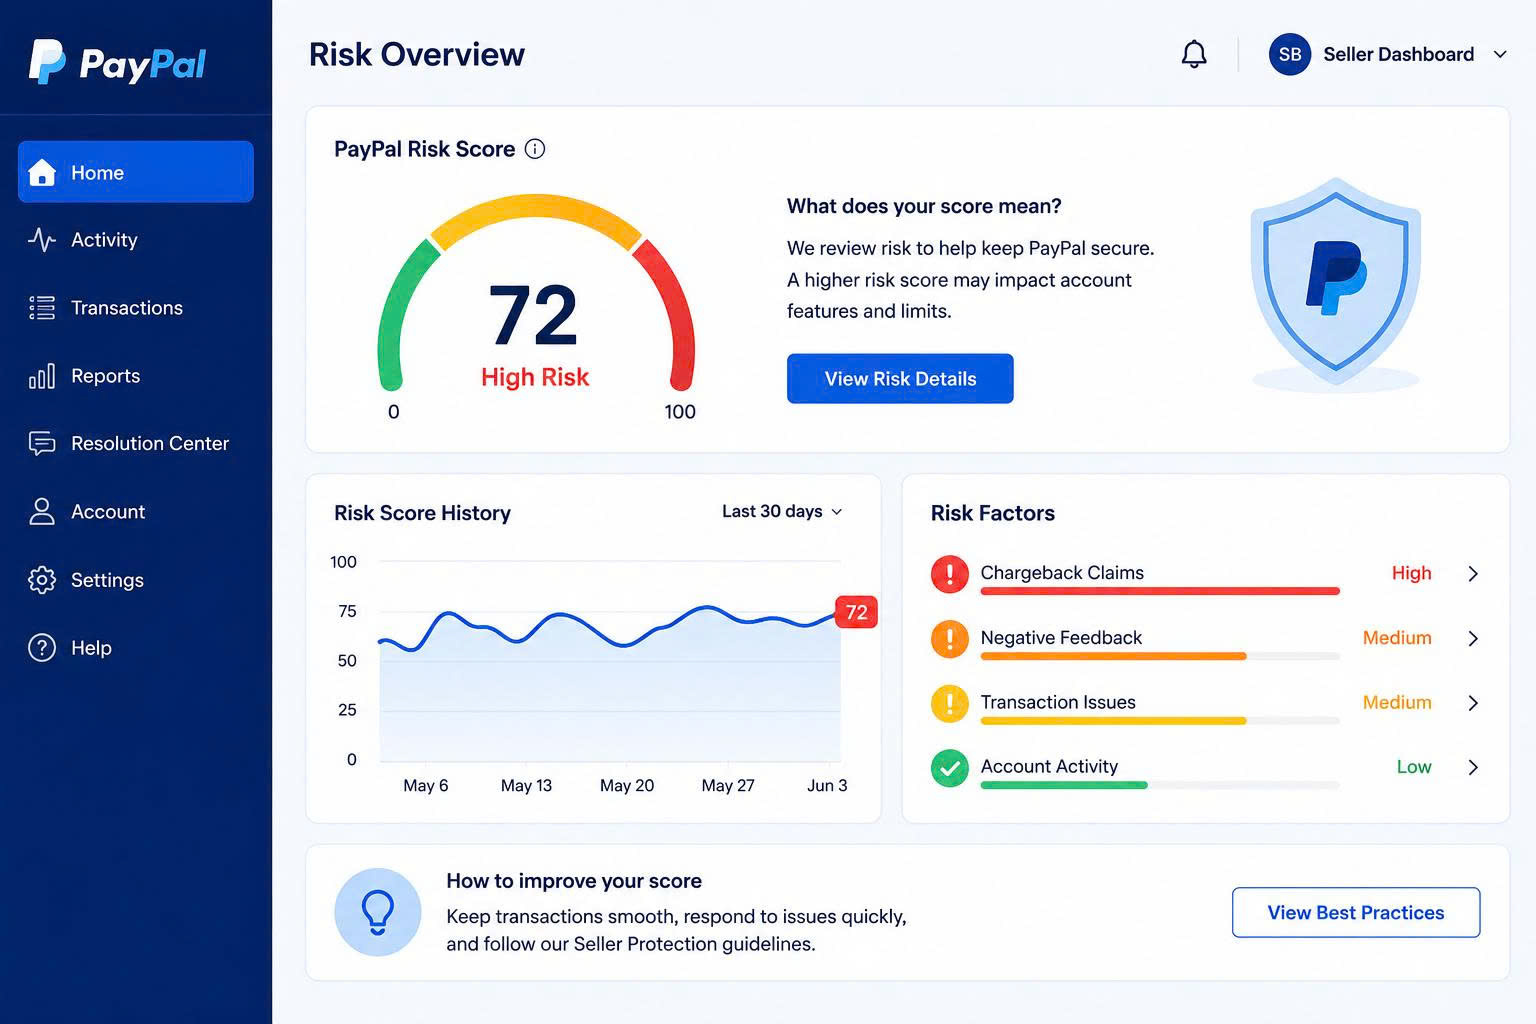Expand Transaction Issues row chevron
Screen dimensions: 1536x1024
pyautogui.click(x=1473, y=703)
